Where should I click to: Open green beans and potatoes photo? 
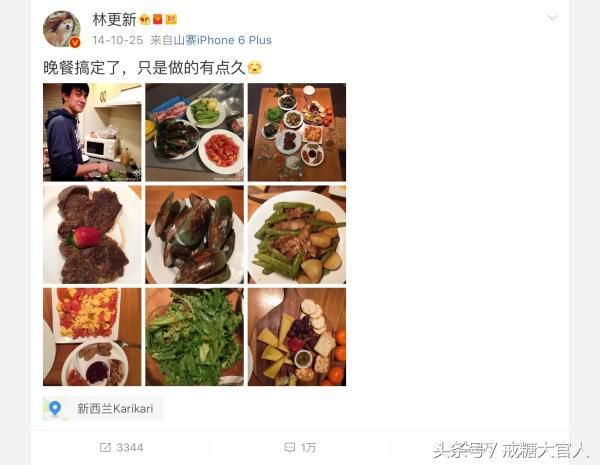pyautogui.click(x=297, y=235)
